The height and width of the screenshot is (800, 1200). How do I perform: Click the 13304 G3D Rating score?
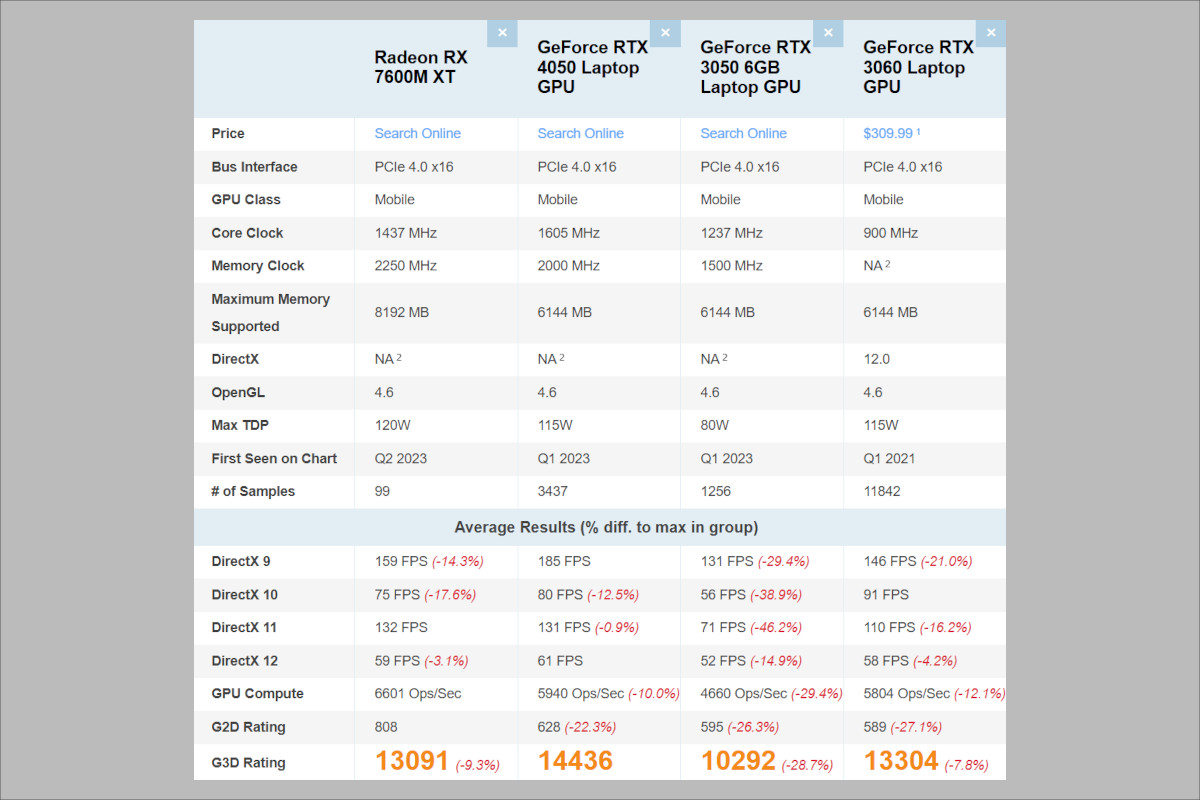pos(901,762)
